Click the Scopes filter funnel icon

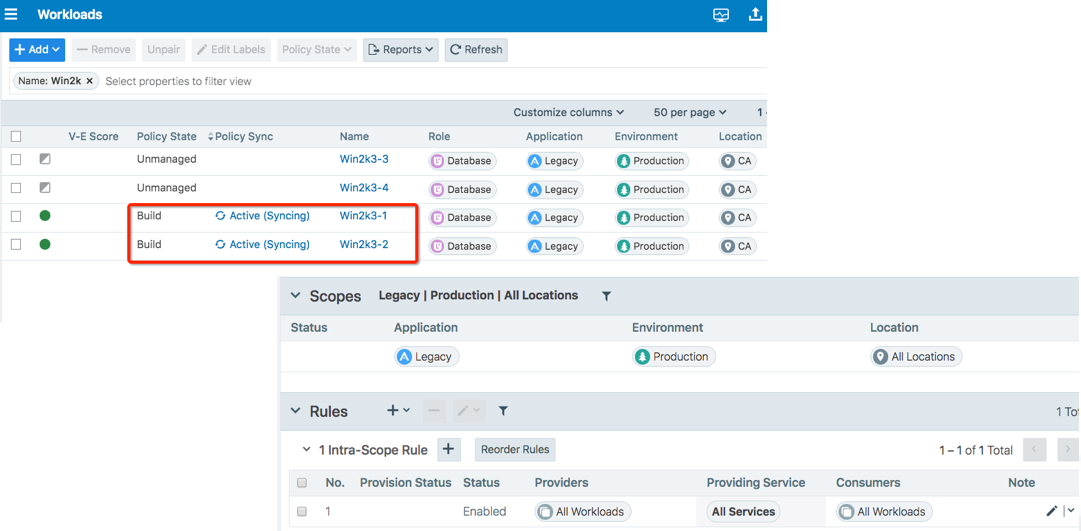click(x=606, y=296)
